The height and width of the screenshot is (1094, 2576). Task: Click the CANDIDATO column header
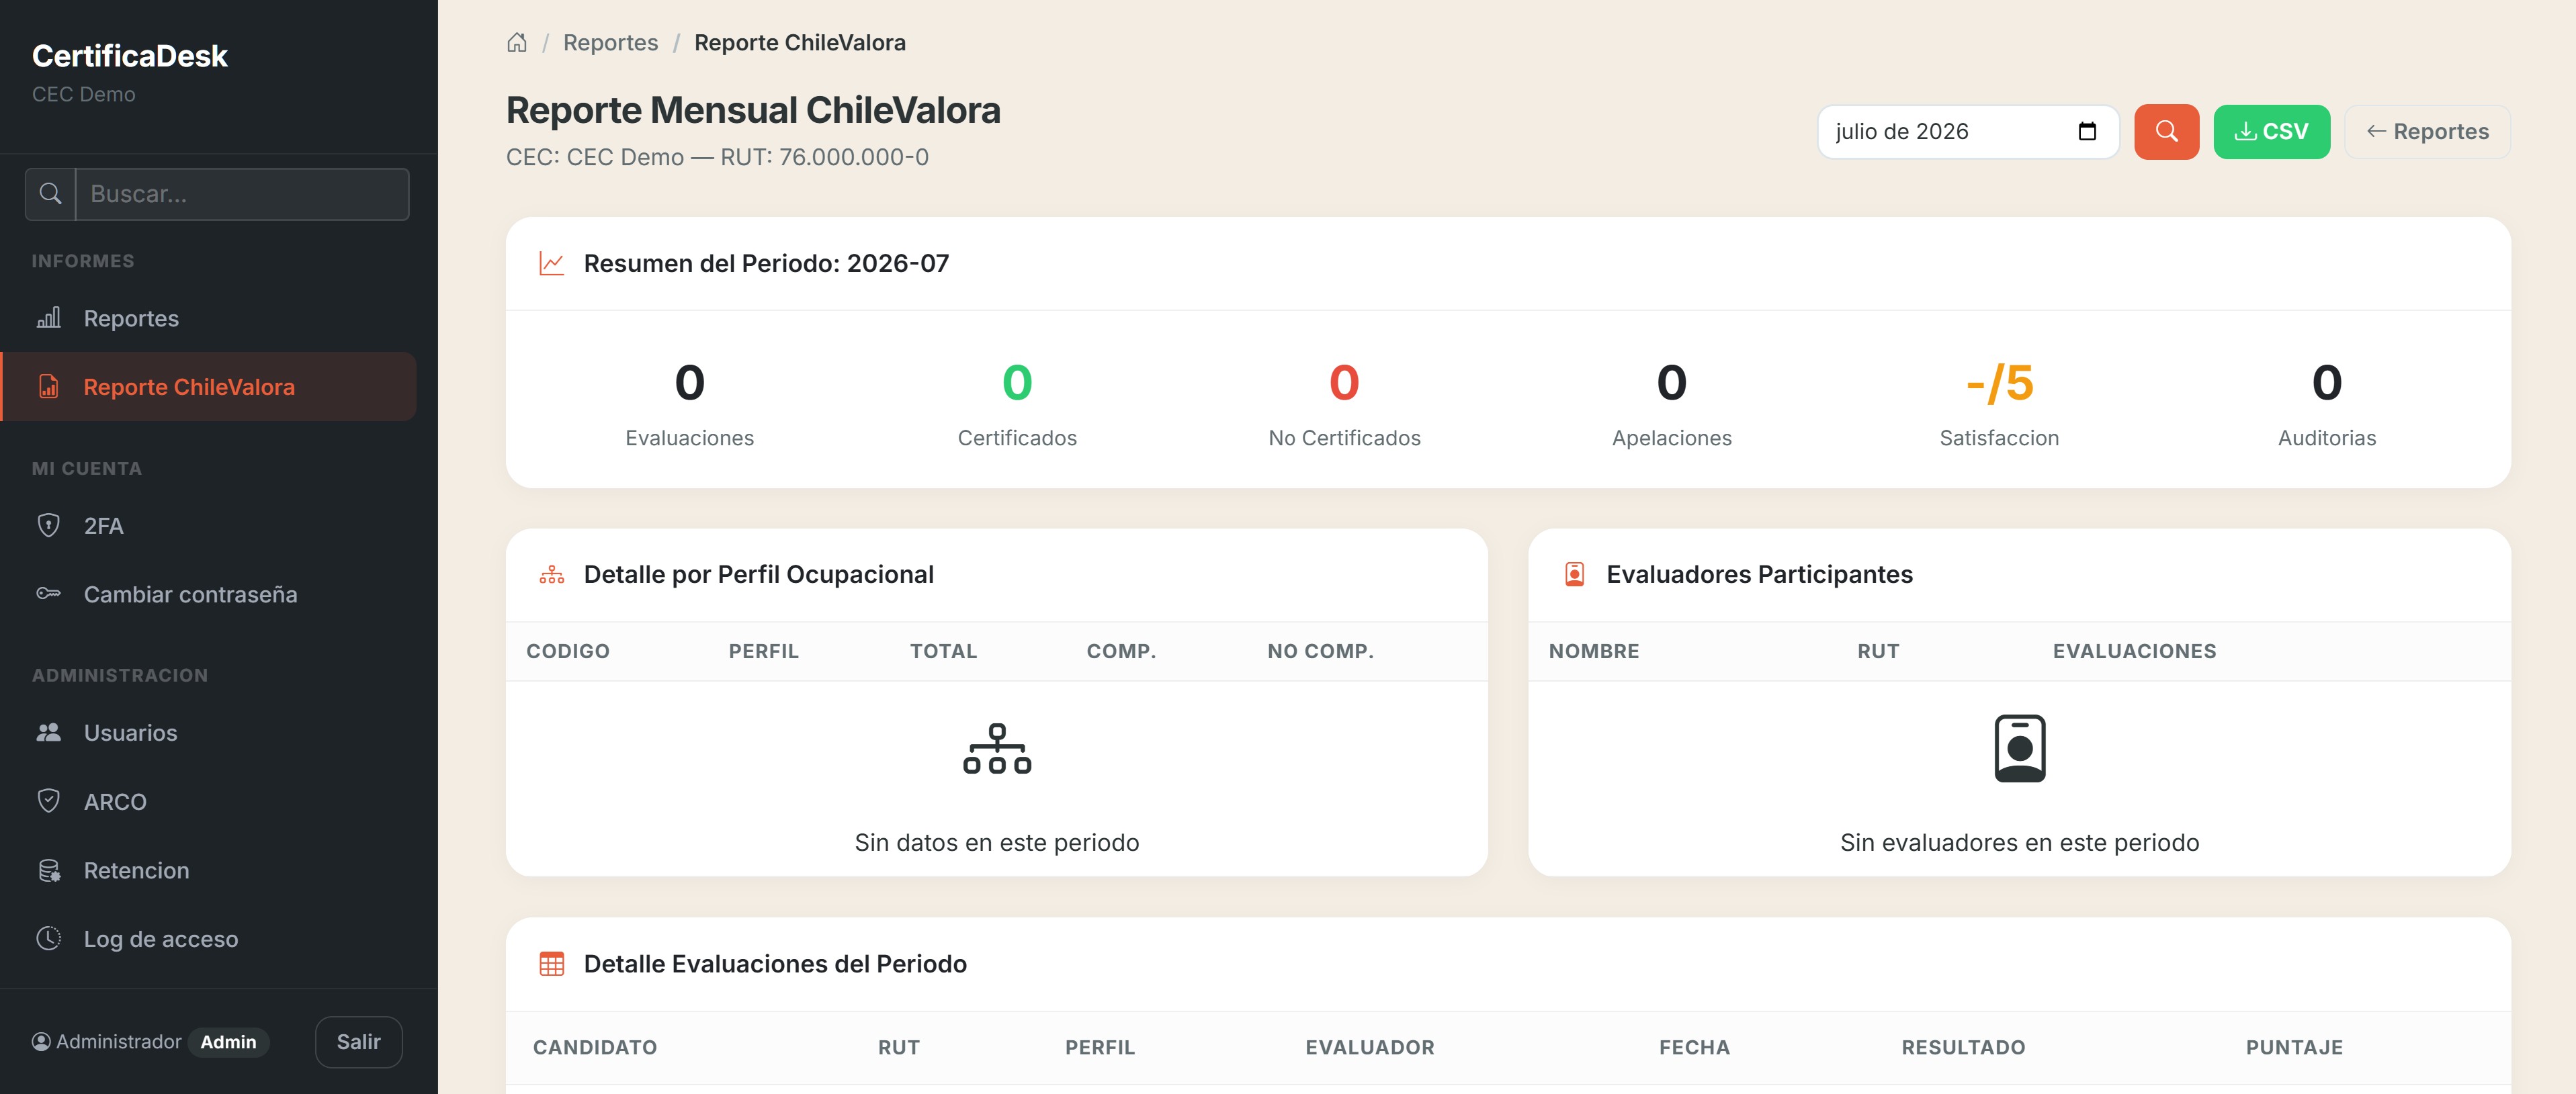click(595, 1048)
